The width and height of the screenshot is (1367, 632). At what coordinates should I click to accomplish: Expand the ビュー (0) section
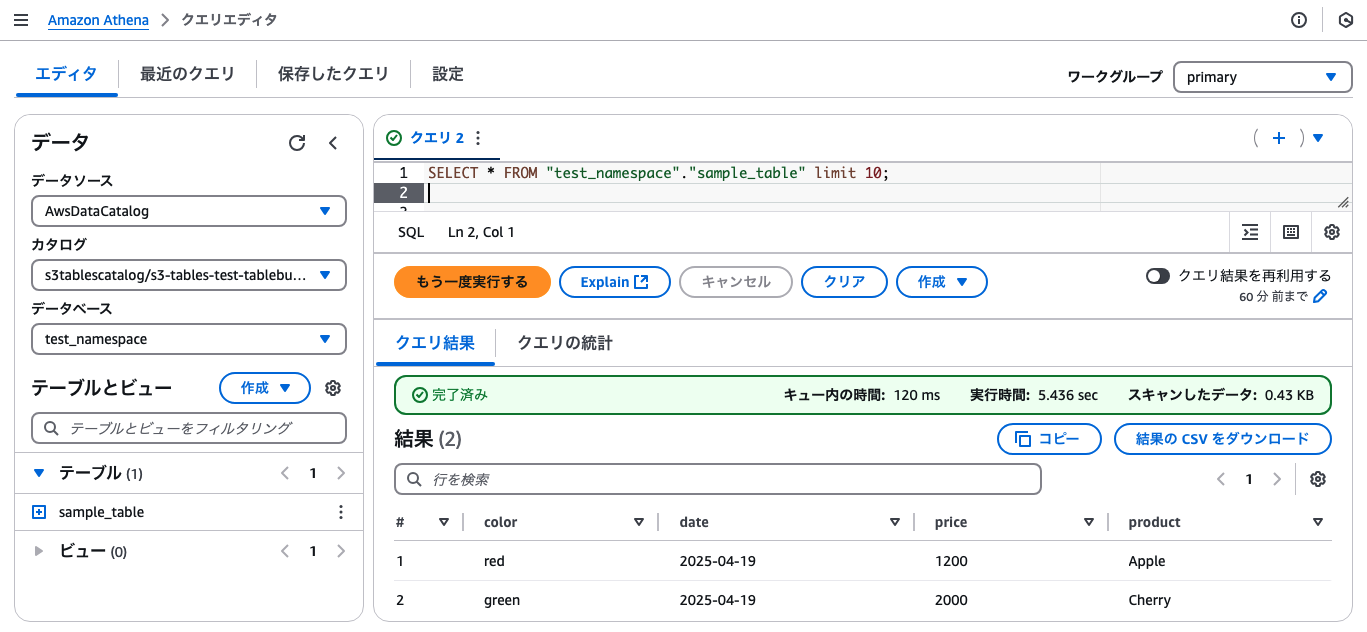coord(39,551)
